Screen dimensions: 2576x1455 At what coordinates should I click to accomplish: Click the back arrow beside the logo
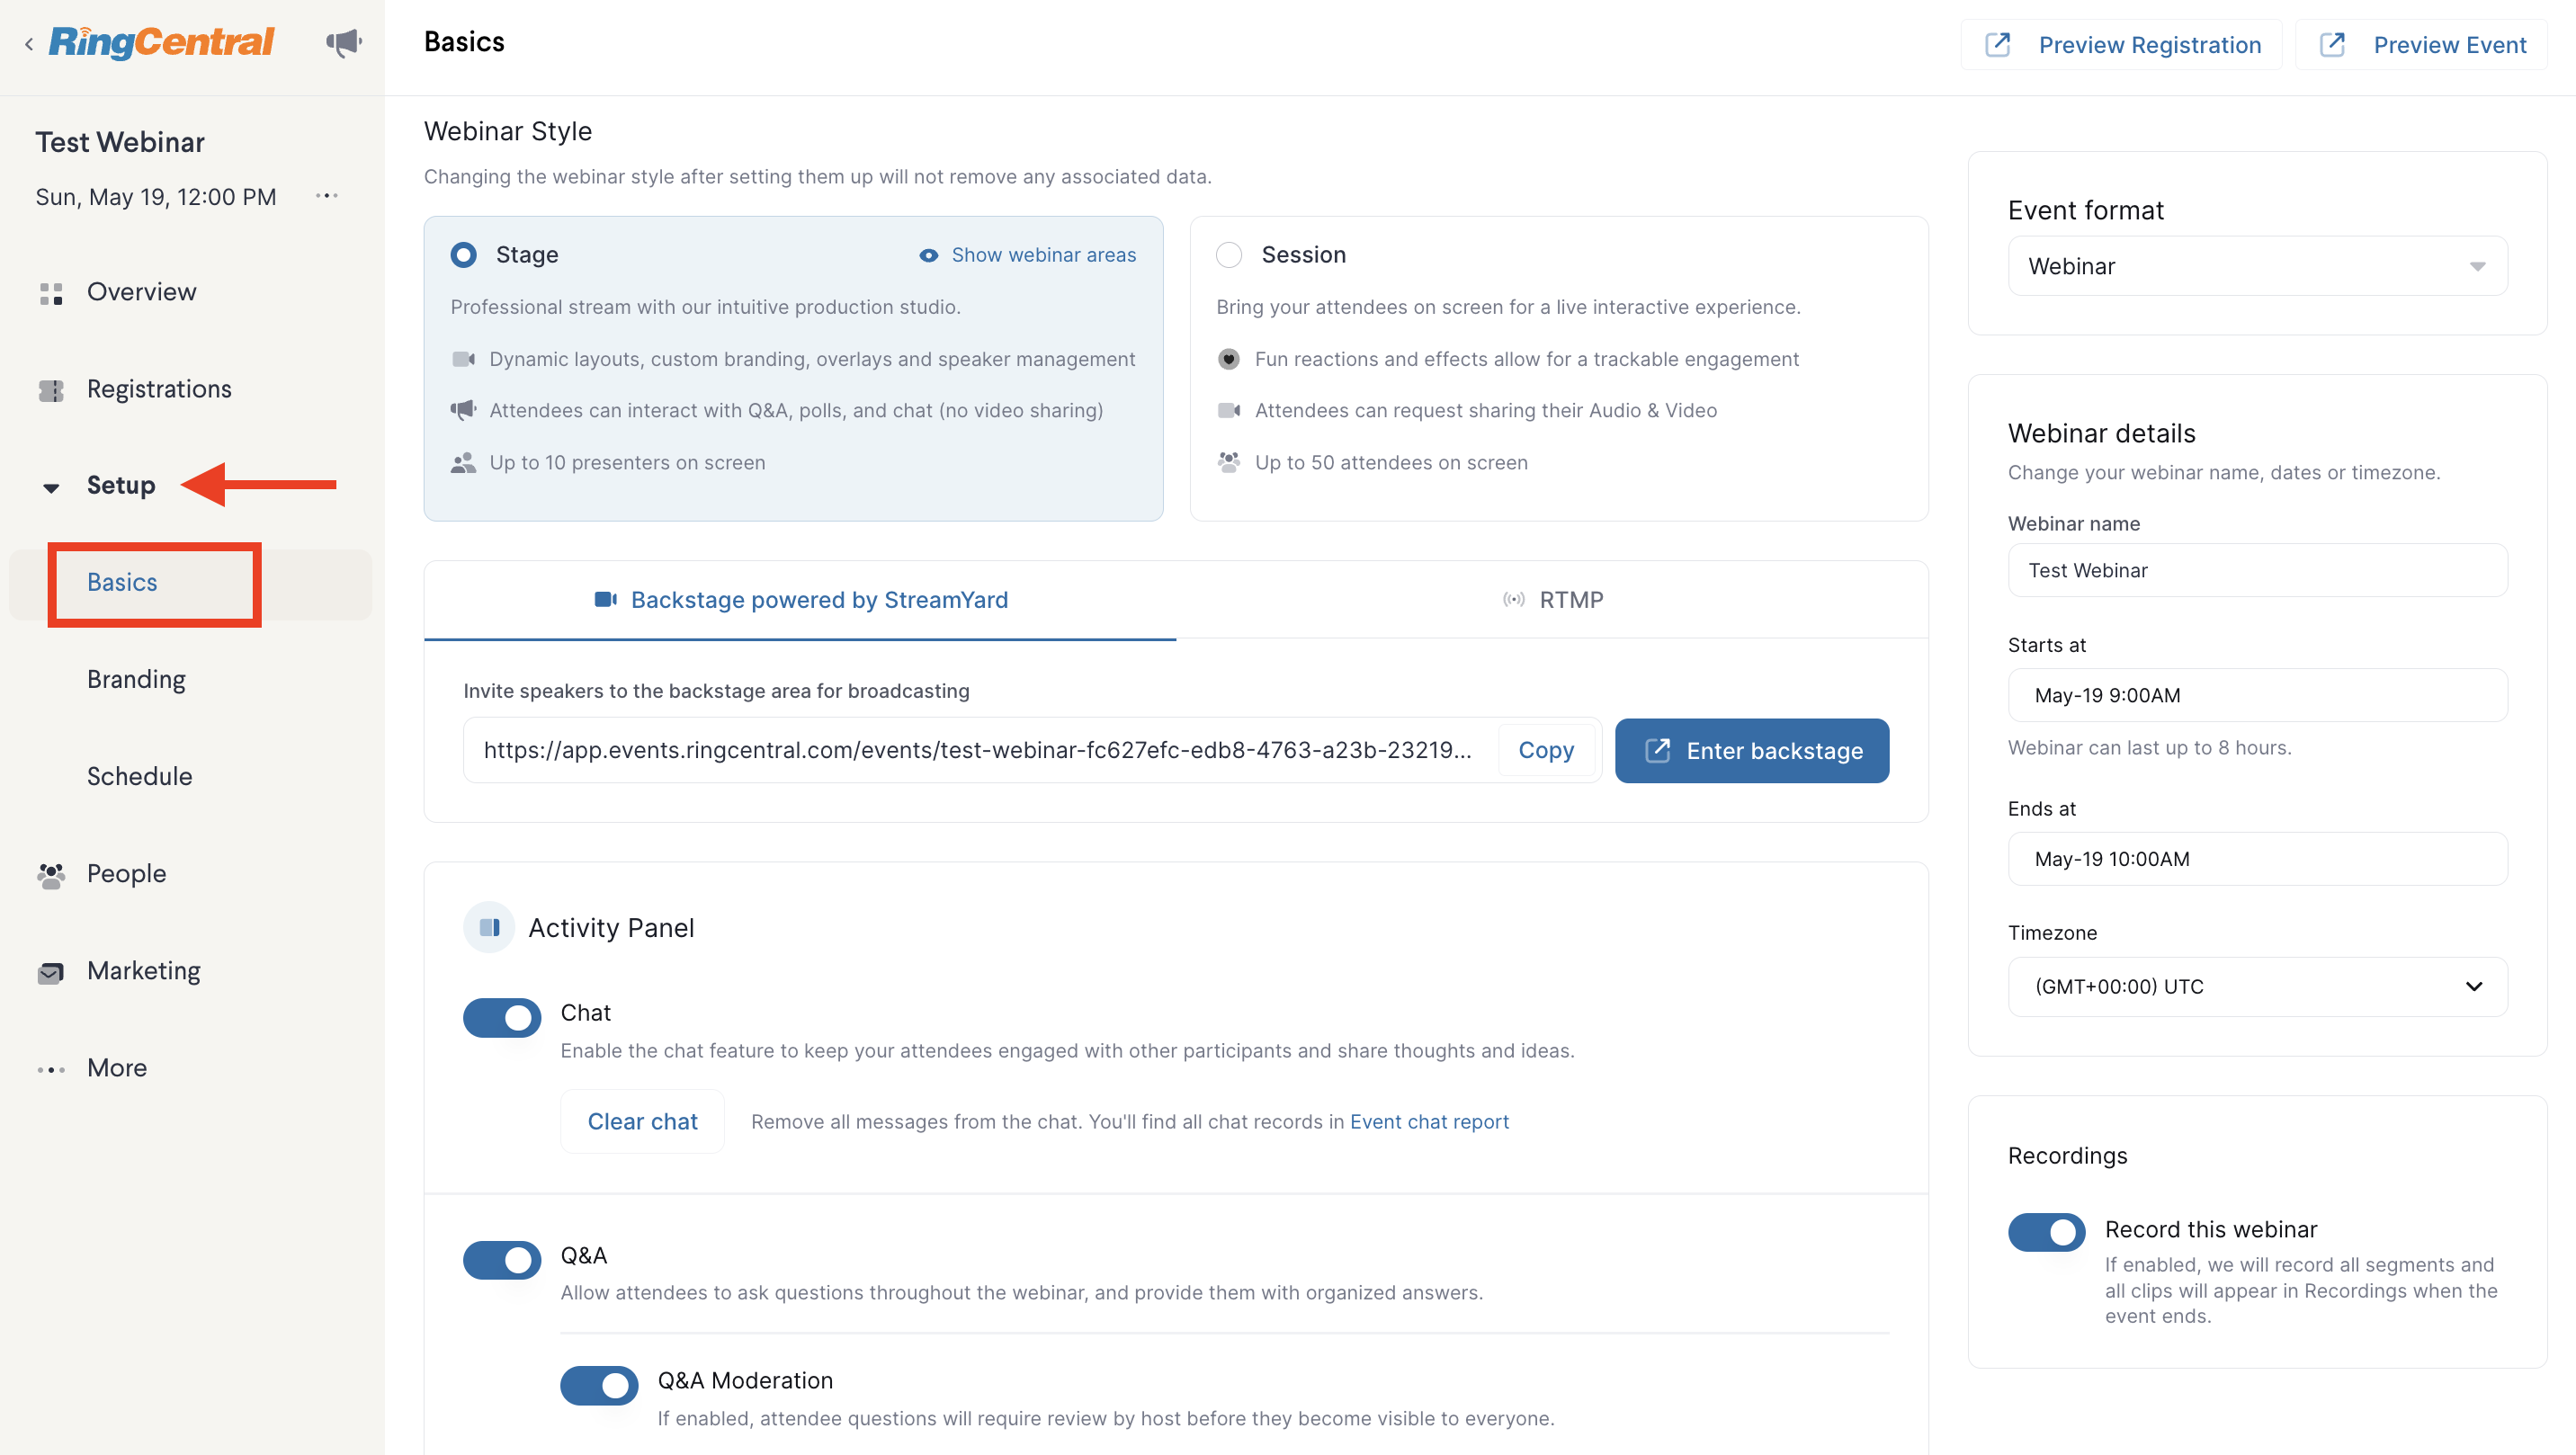tap(27, 43)
